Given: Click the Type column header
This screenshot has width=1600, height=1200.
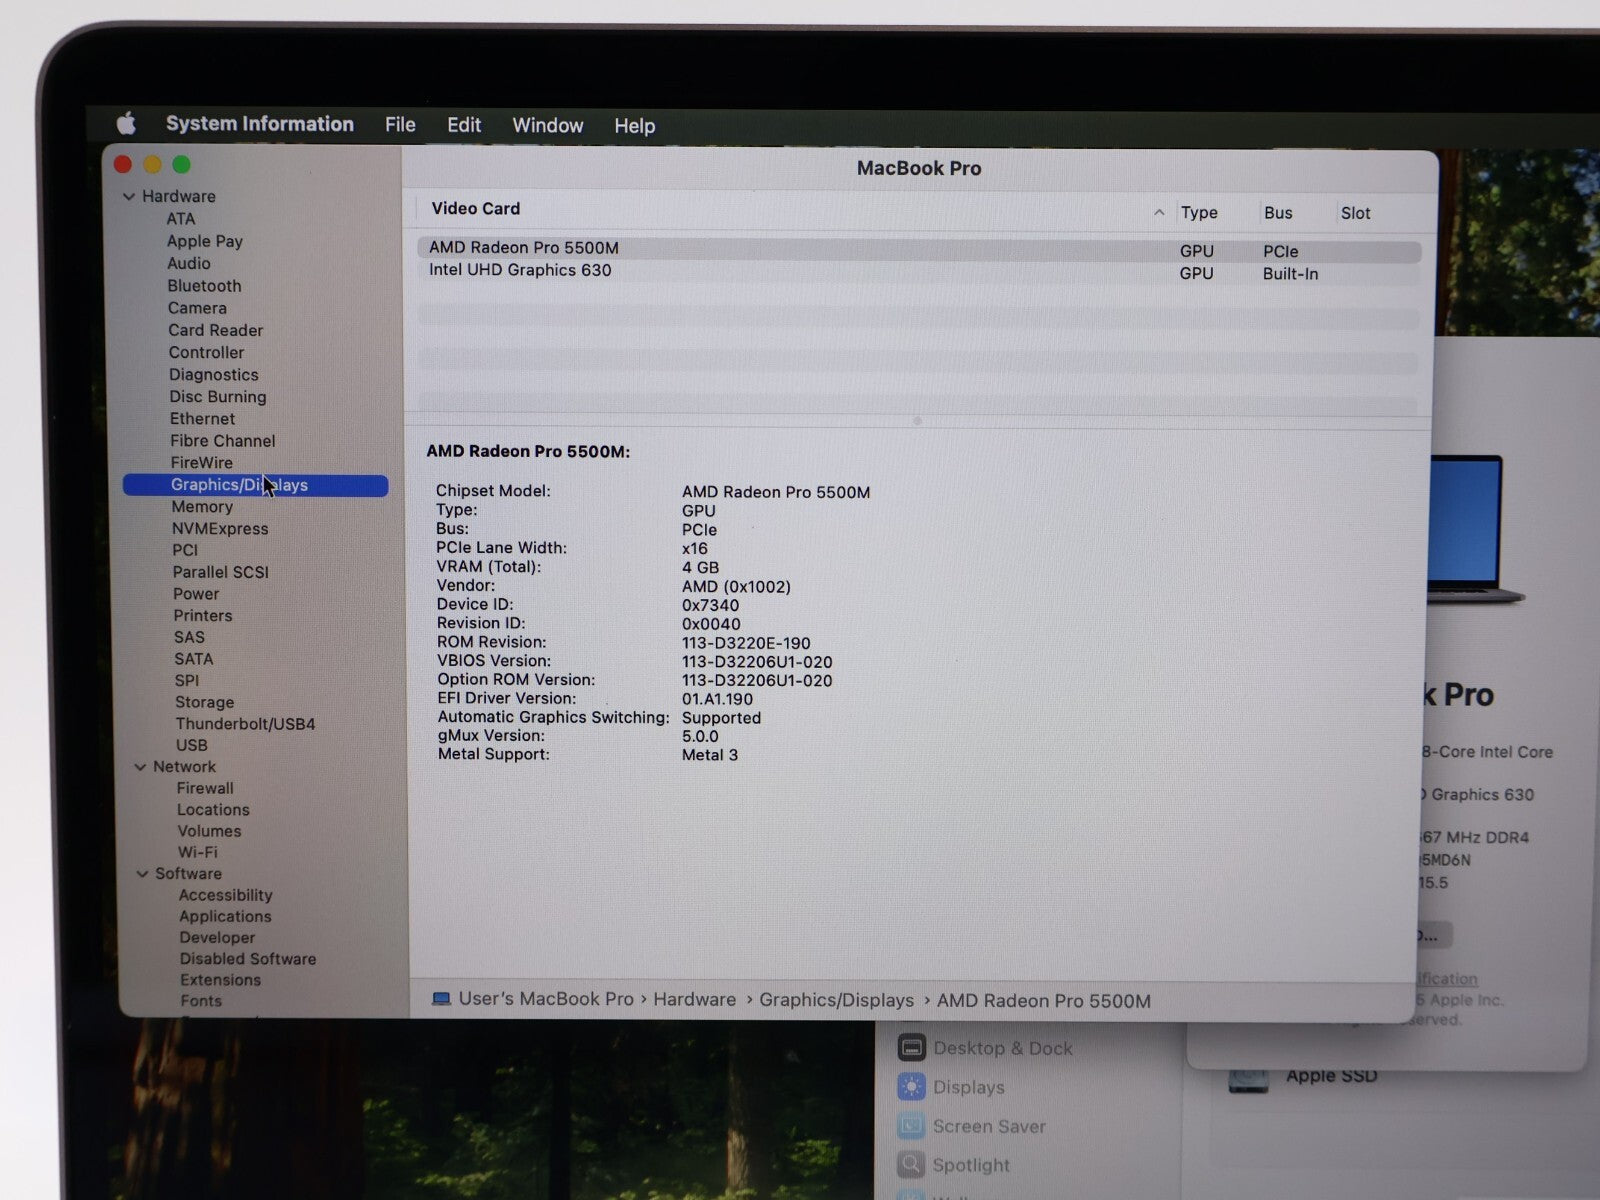Looking at the screenshot, I should point(1199,213).
